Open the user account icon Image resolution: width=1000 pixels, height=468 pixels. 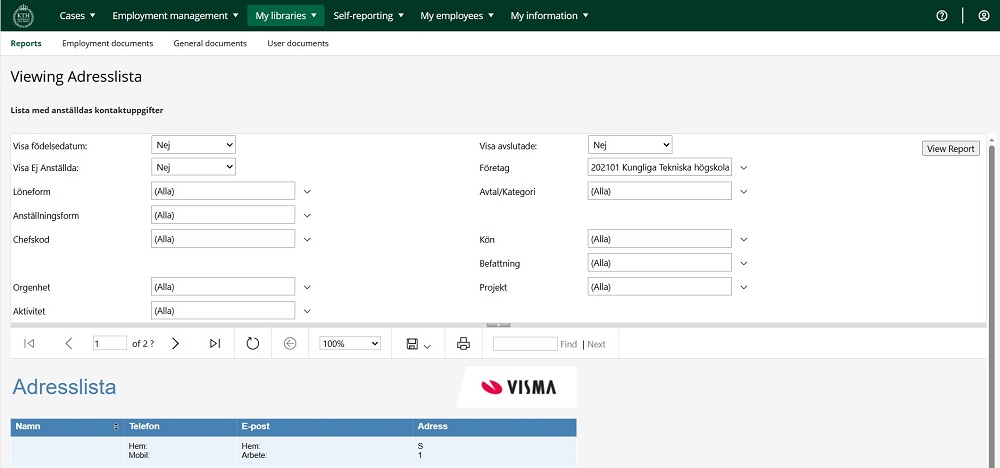pyautogui.click(x=983, y=16)
